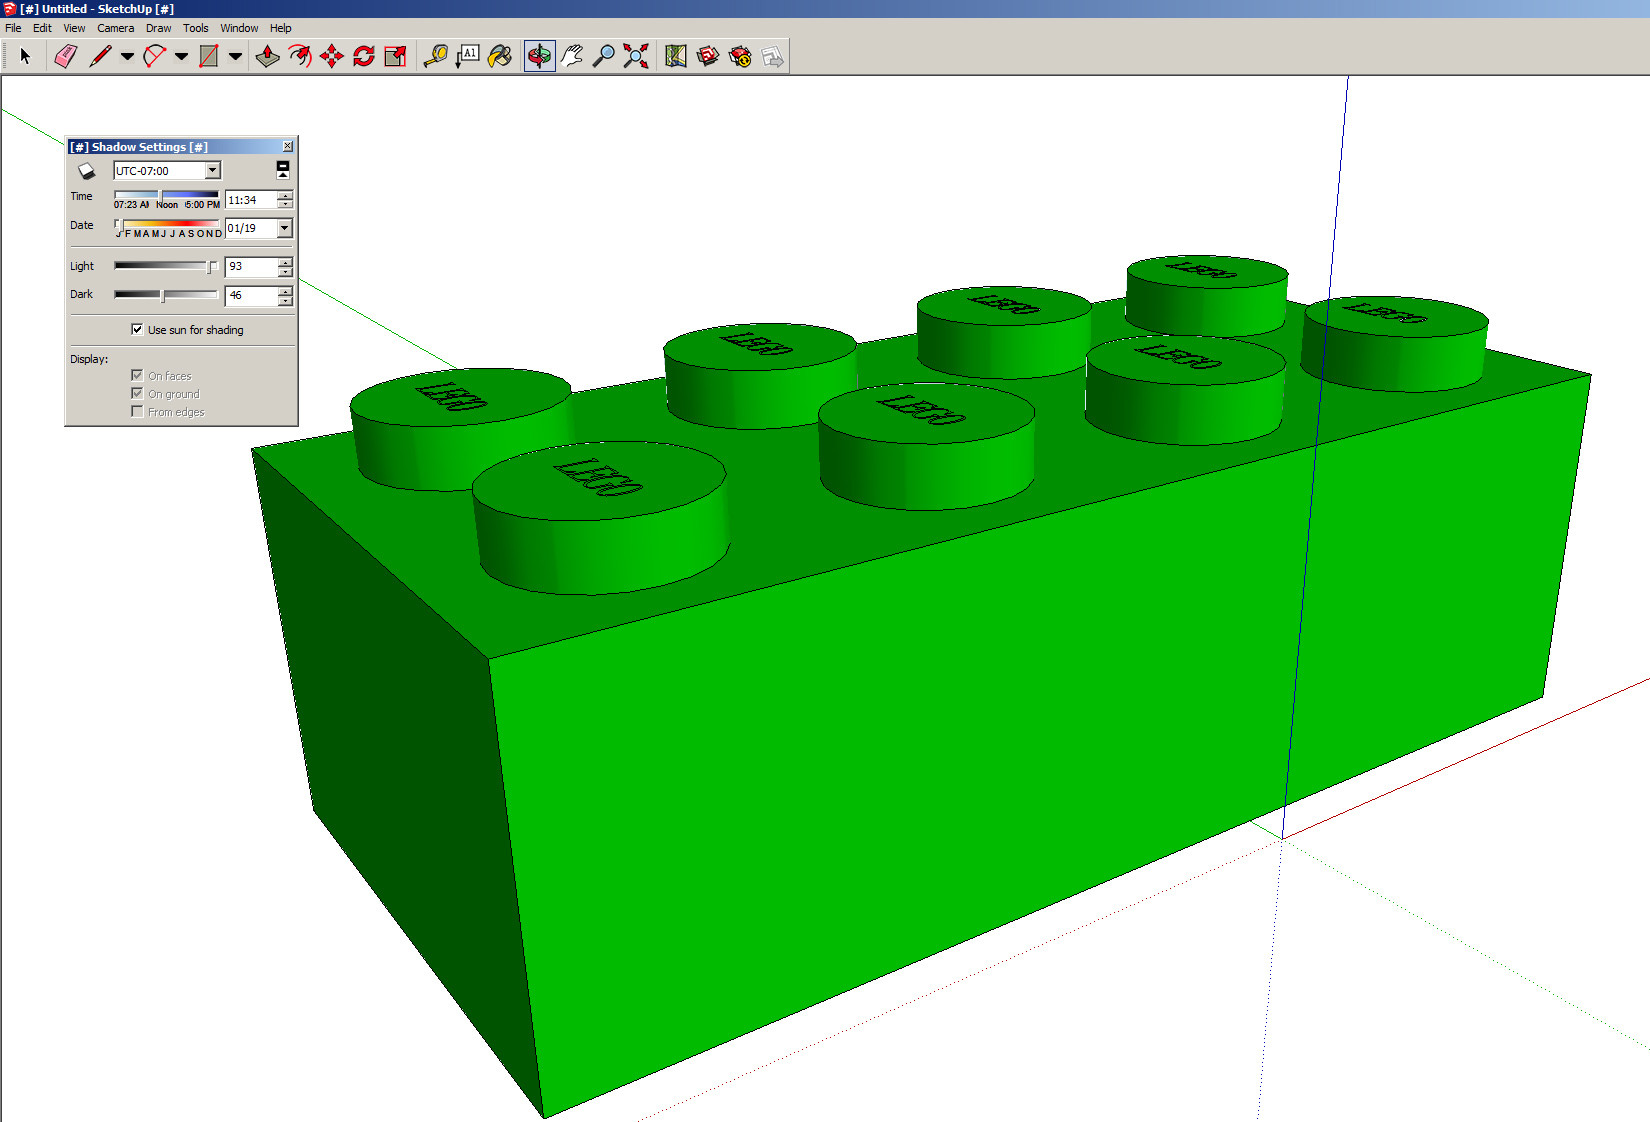Choose the Tape Measure tool
Image resolution: width=1650 pixels, height=1122 pixels.
435,56
